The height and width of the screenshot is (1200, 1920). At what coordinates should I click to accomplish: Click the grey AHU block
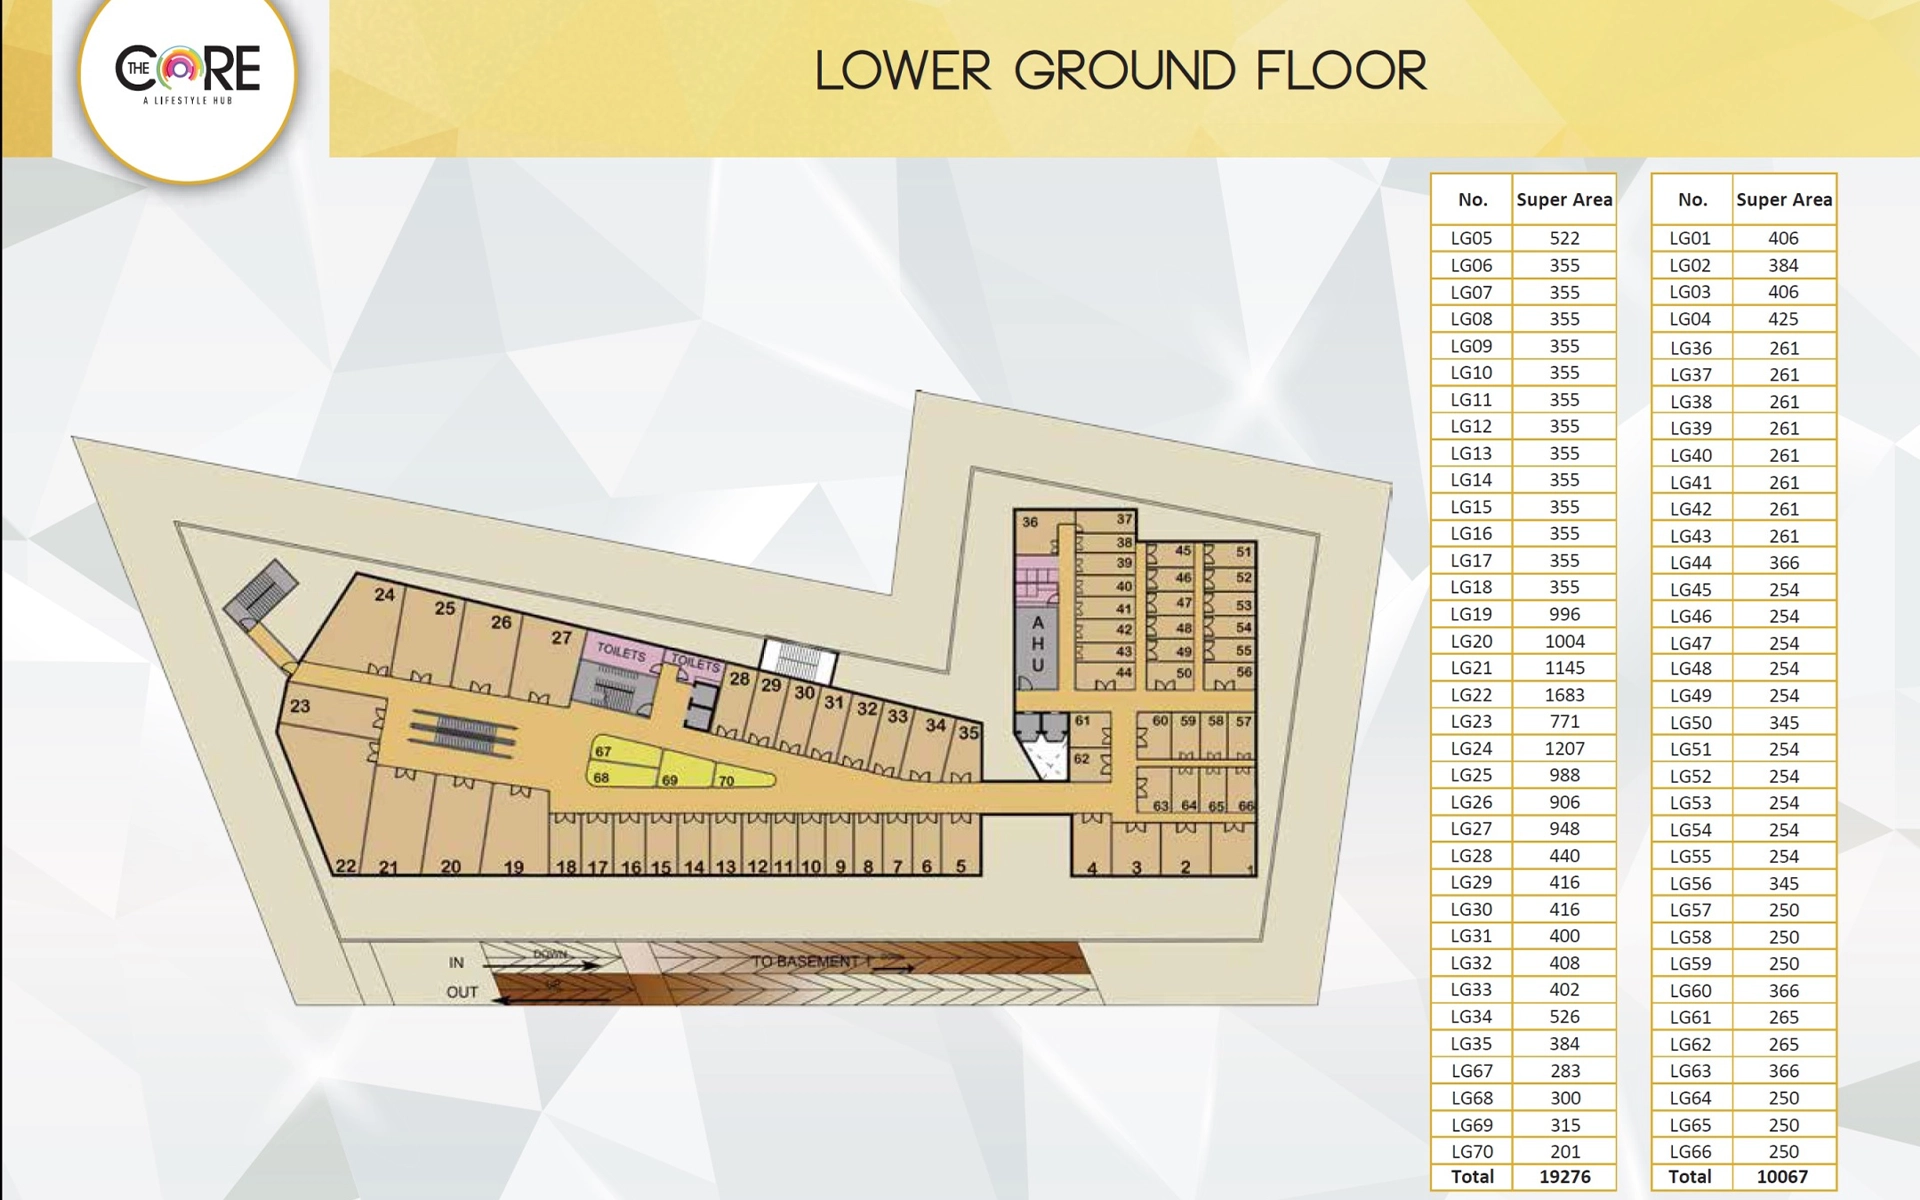(1038, 644)
